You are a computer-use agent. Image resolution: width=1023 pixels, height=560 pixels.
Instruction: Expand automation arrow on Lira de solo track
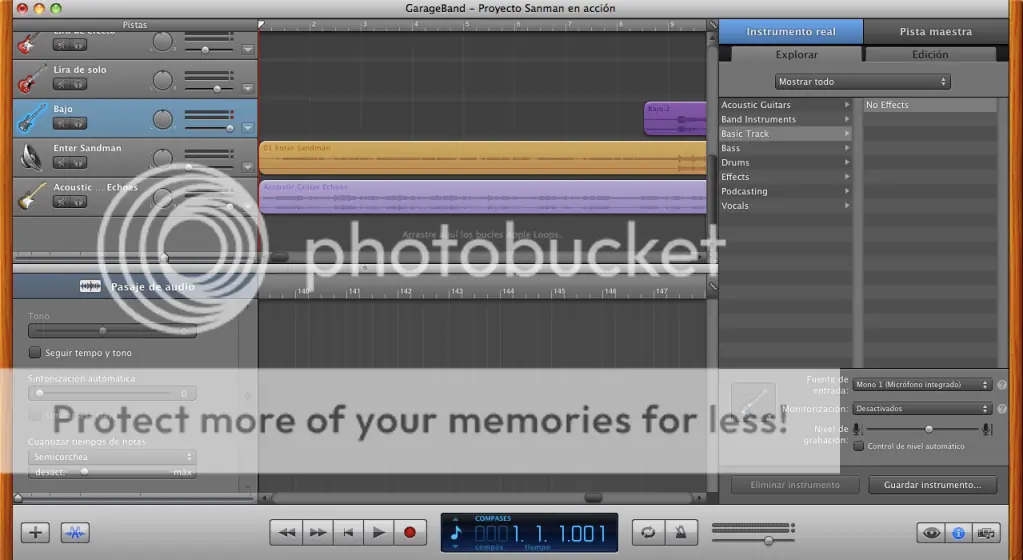tap(247, 88)
